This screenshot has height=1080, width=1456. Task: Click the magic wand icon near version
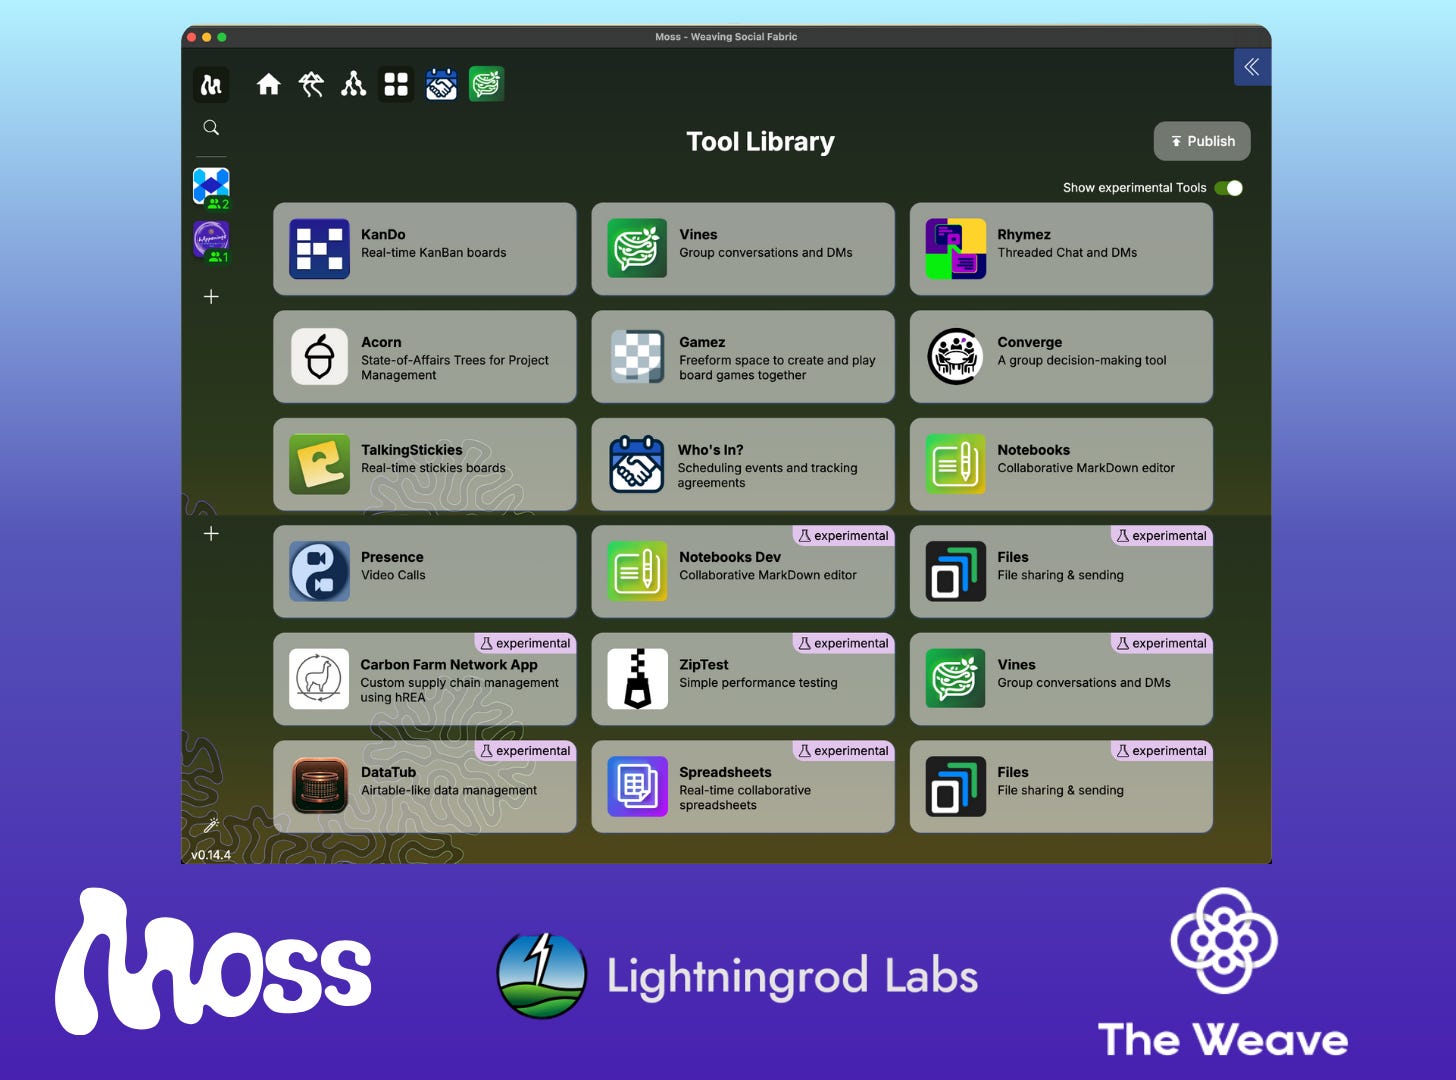coord(211,825)
